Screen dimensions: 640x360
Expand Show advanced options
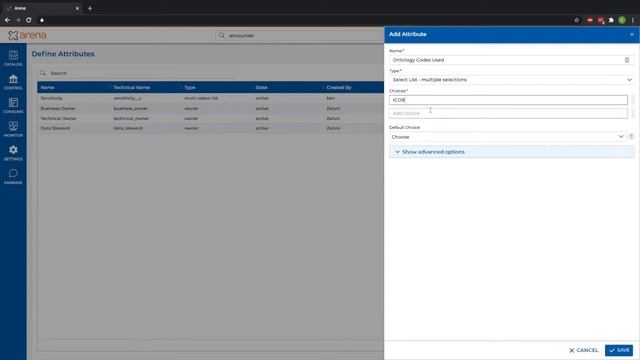click(511, 152)
